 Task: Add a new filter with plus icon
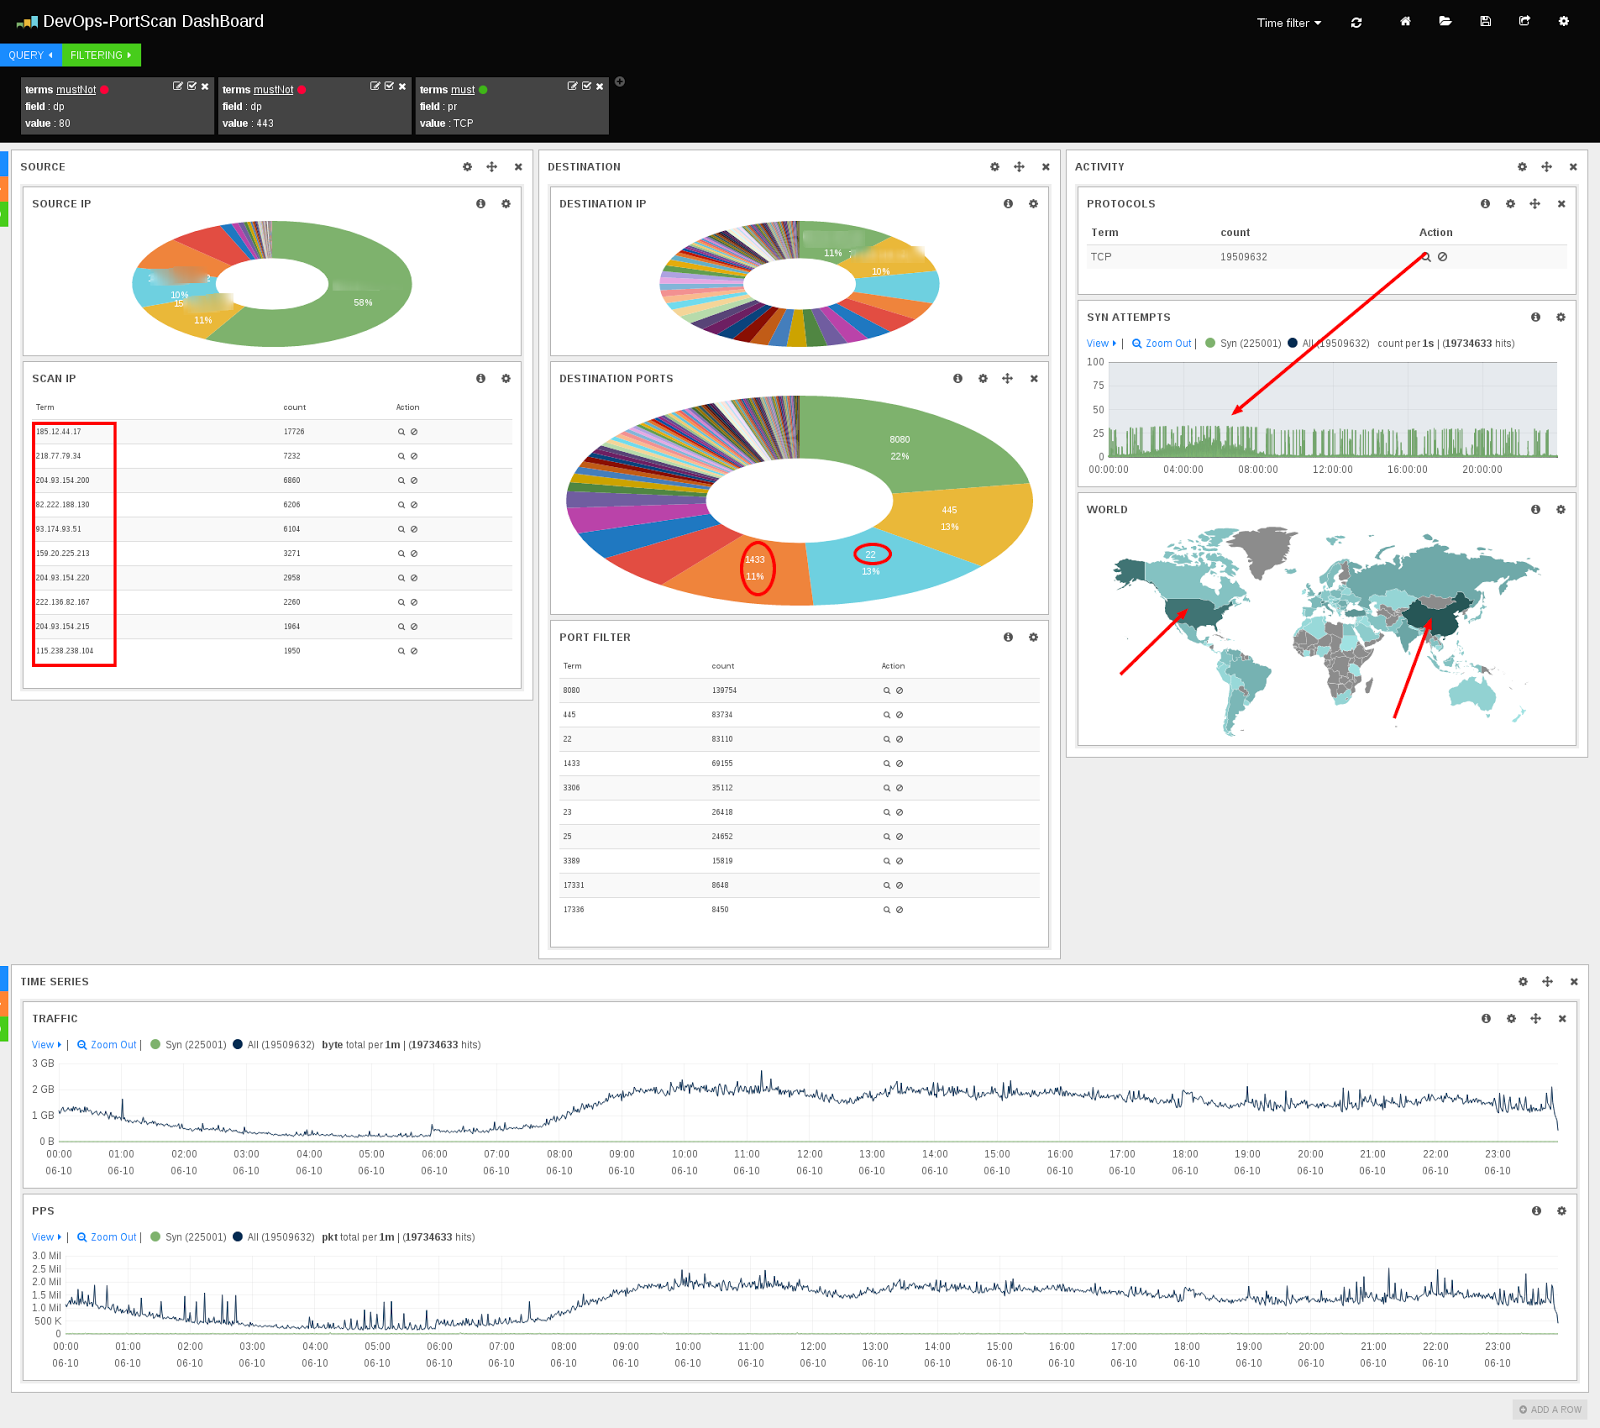pos(620,82)
